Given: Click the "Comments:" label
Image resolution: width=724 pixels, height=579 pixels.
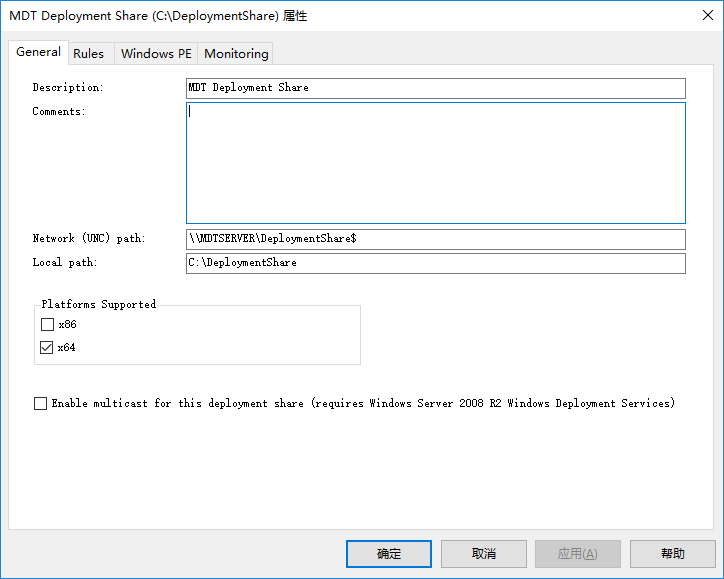Looking at the screenshot, I should 59,112.
